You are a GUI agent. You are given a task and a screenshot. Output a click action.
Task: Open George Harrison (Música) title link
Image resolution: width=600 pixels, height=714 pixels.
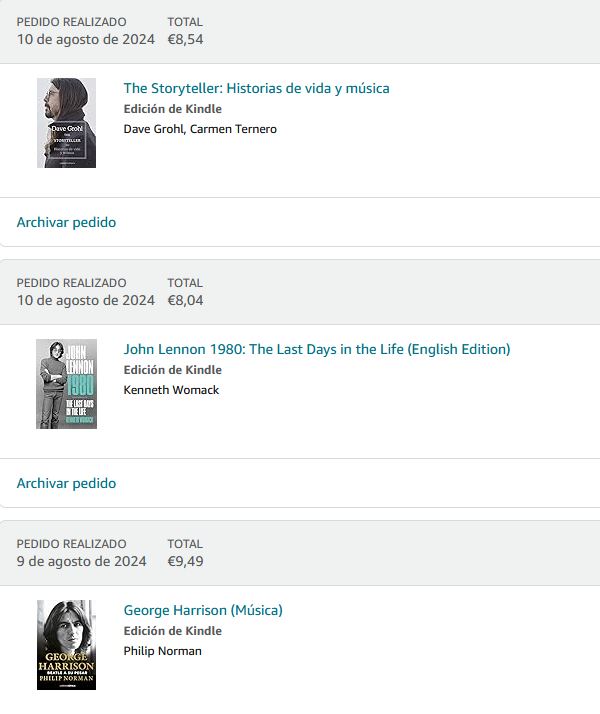coord(203,610)
